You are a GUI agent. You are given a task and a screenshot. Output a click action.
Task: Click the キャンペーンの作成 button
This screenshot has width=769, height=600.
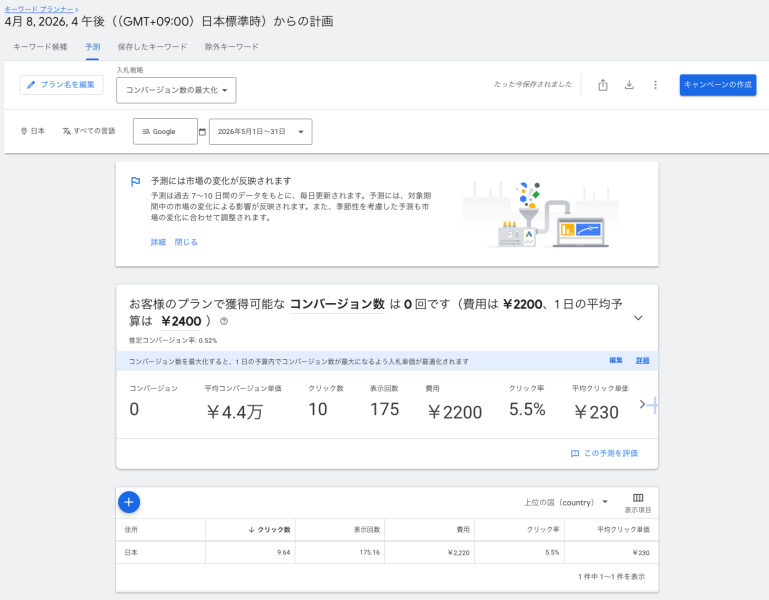(717, 85)
